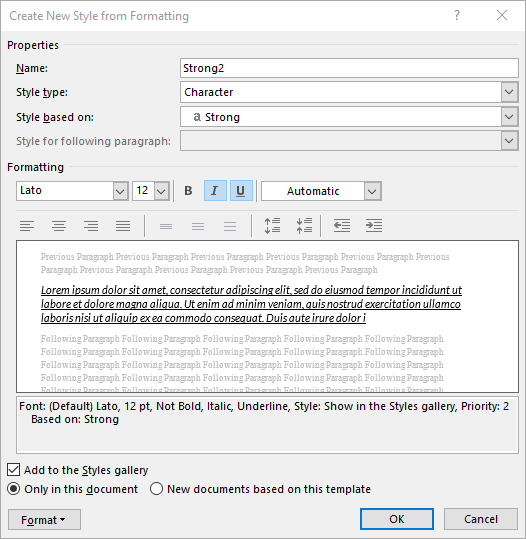Screen dimensions: 526x539
Task: Click the style description text box
Action: [x=267, y=425]
